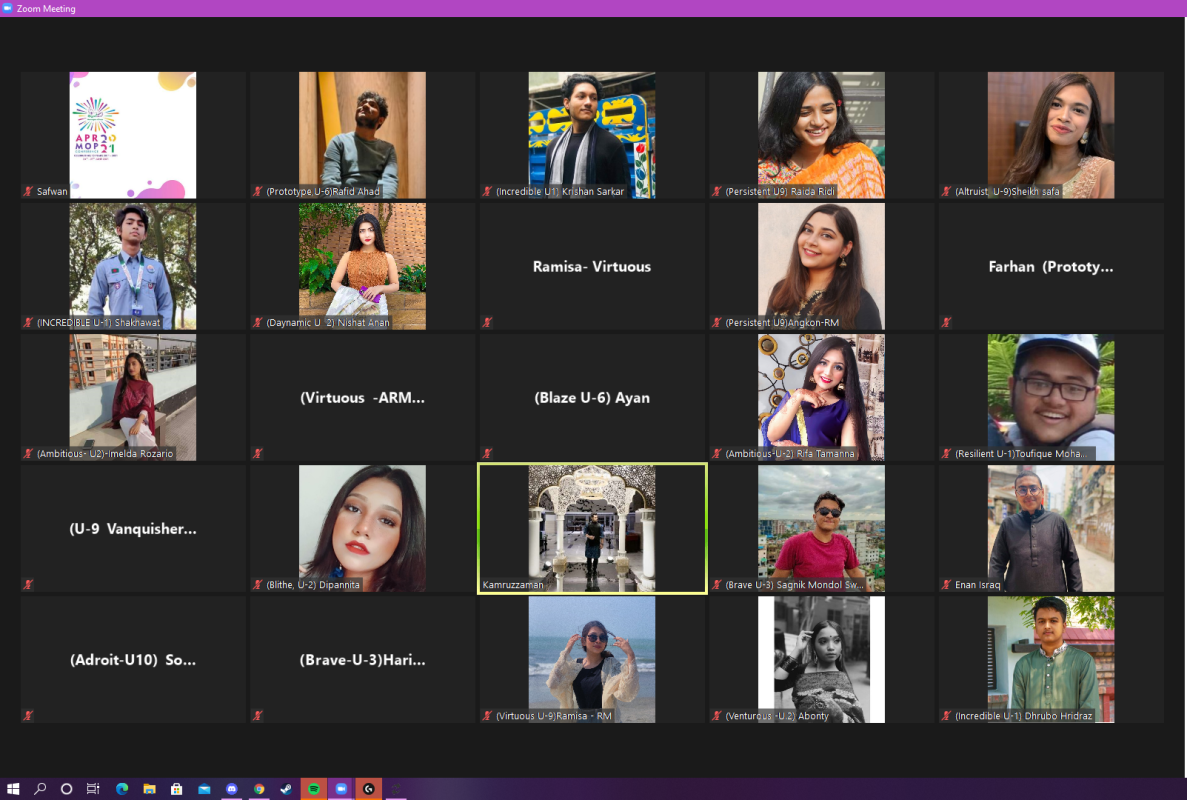Click the "(U-9 Vanquisher..." name tile
This screenshot has height=800, width=1187.
pos(133,528)
